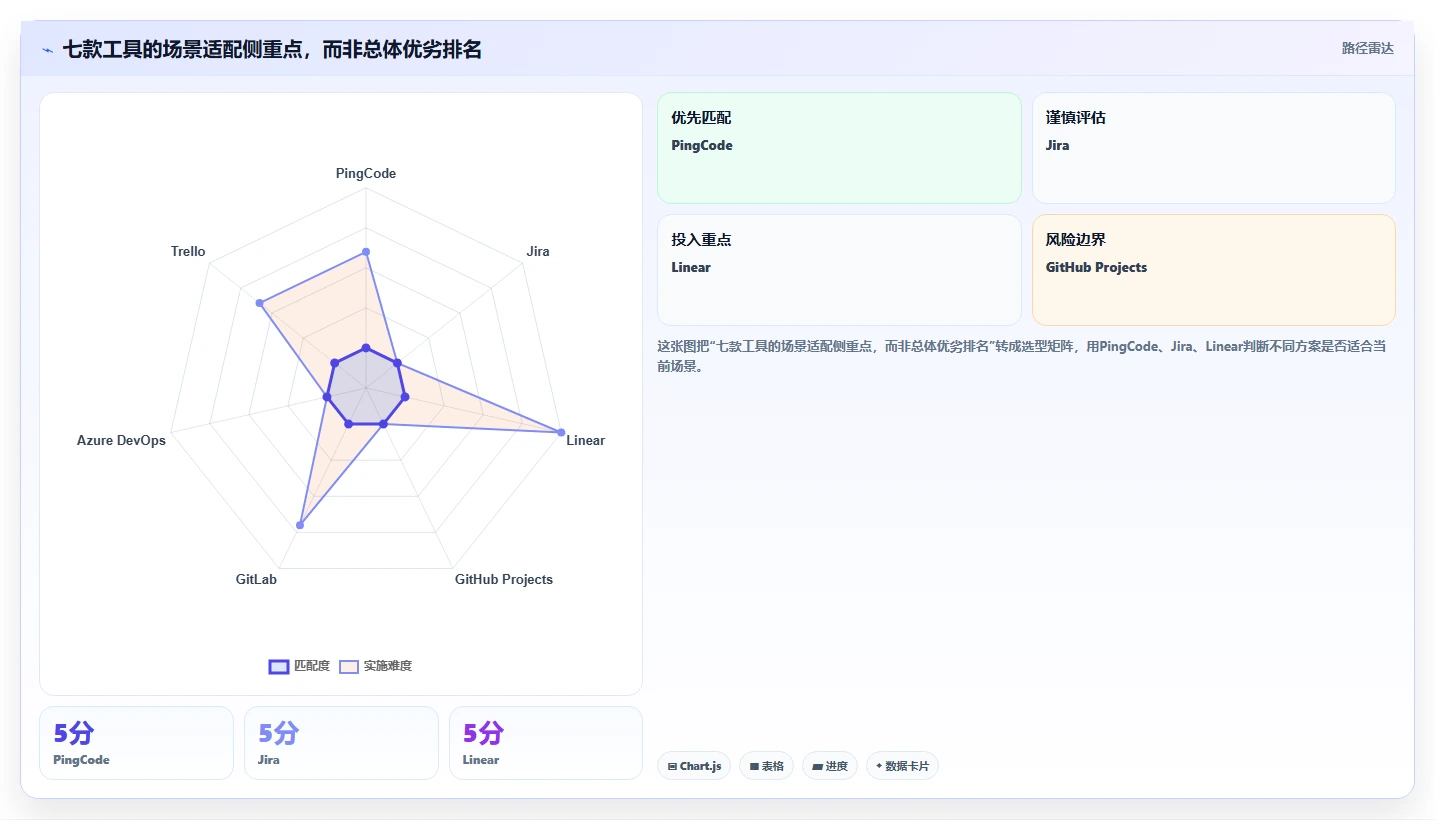Image resolution: width=1435 pixels, height=820 pixels.
Task: Toggle the 实施难度 legend swatch
Action: pyautogui.click(x=349, y=667)
